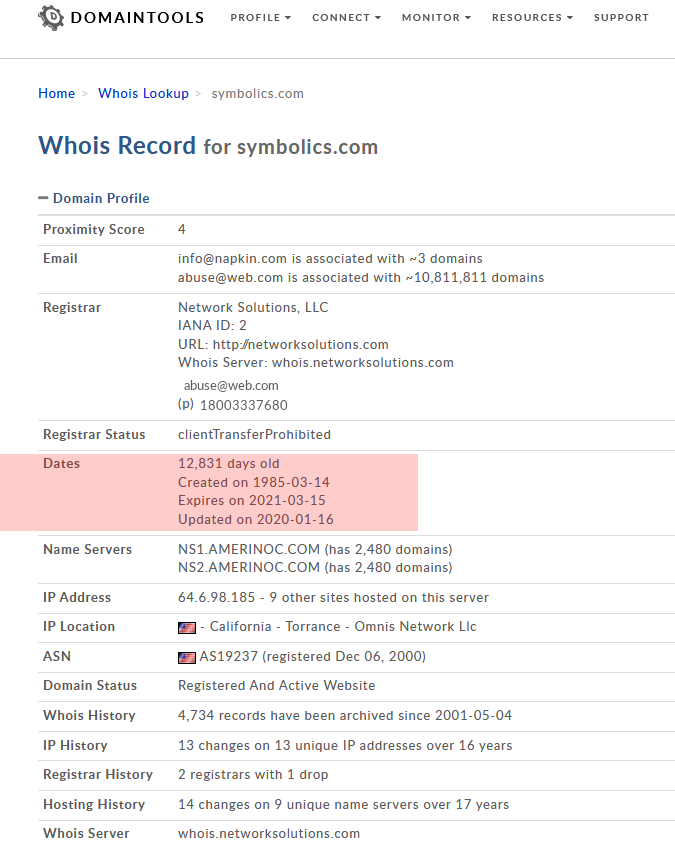Click the DomainTools gear logo icon

coord(51,18)
